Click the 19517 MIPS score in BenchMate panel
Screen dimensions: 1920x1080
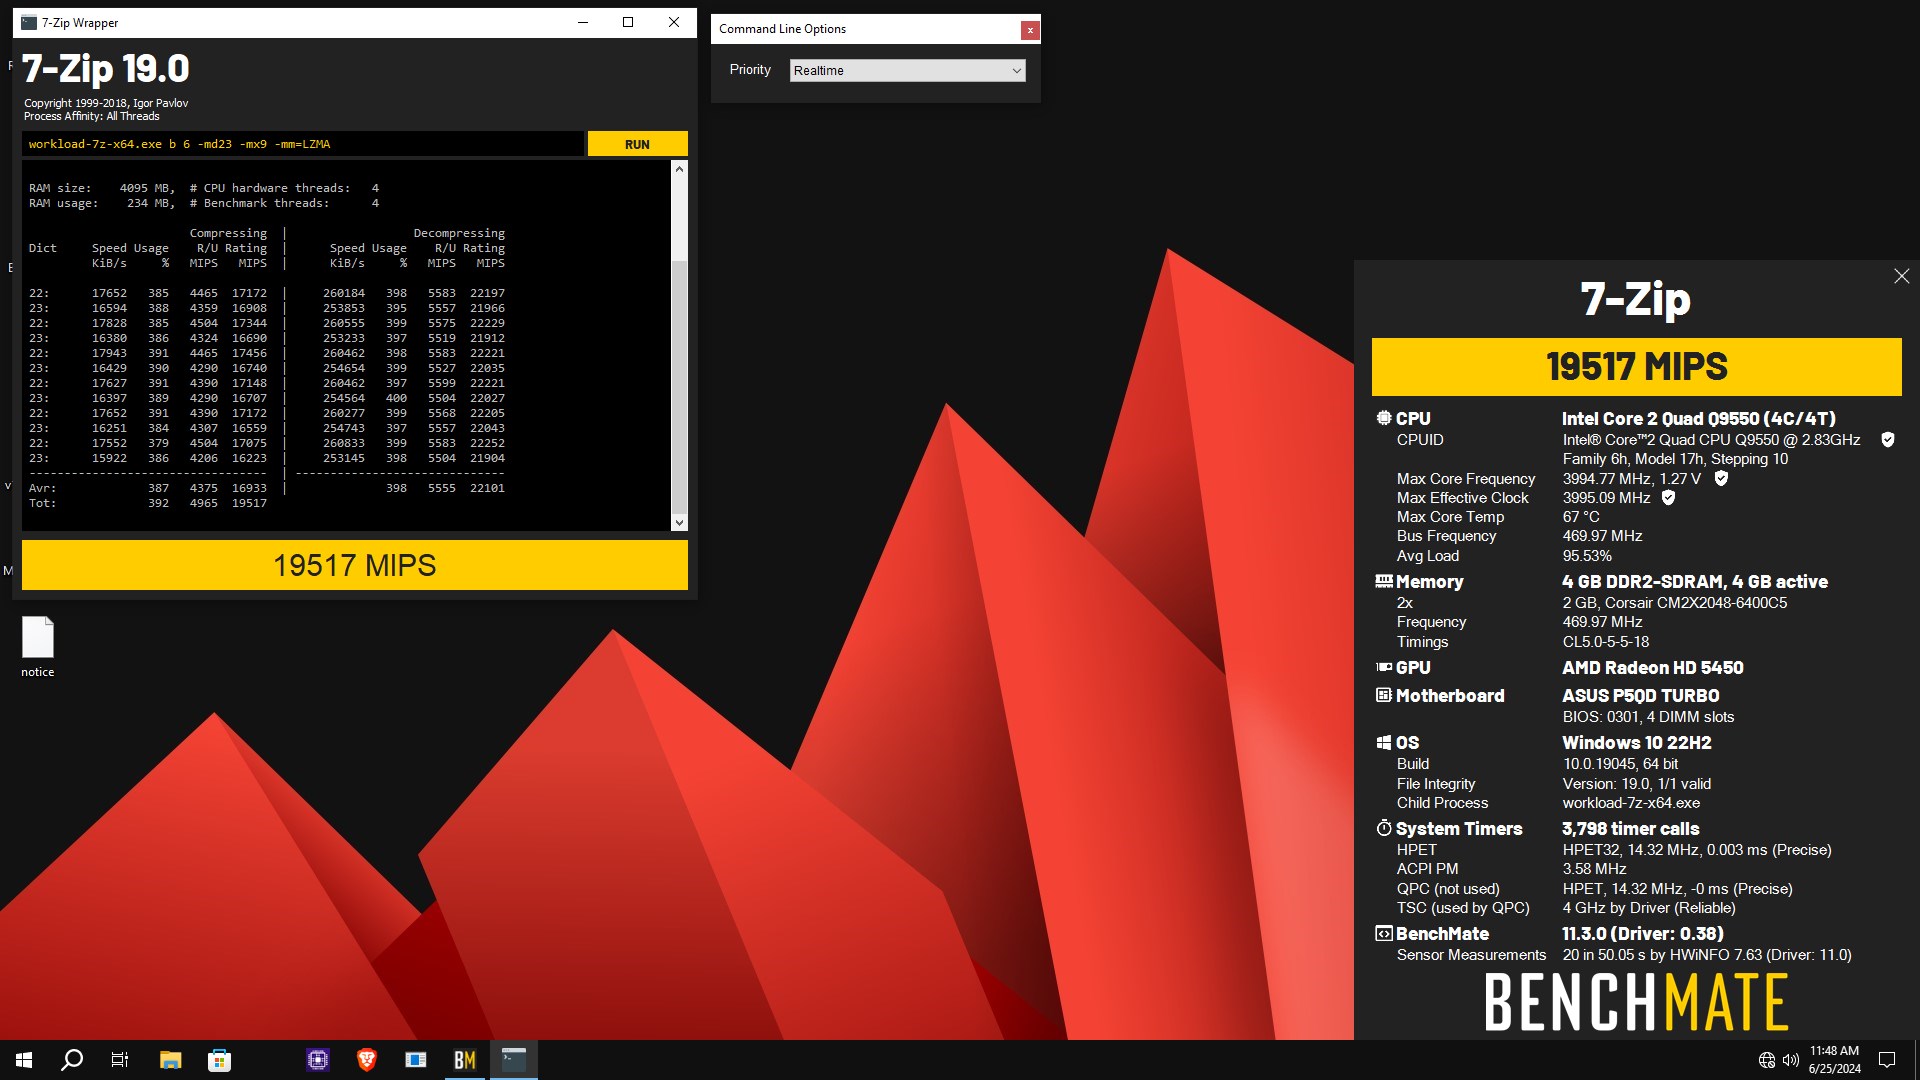pyautogui.click(x=1636, y=367)
